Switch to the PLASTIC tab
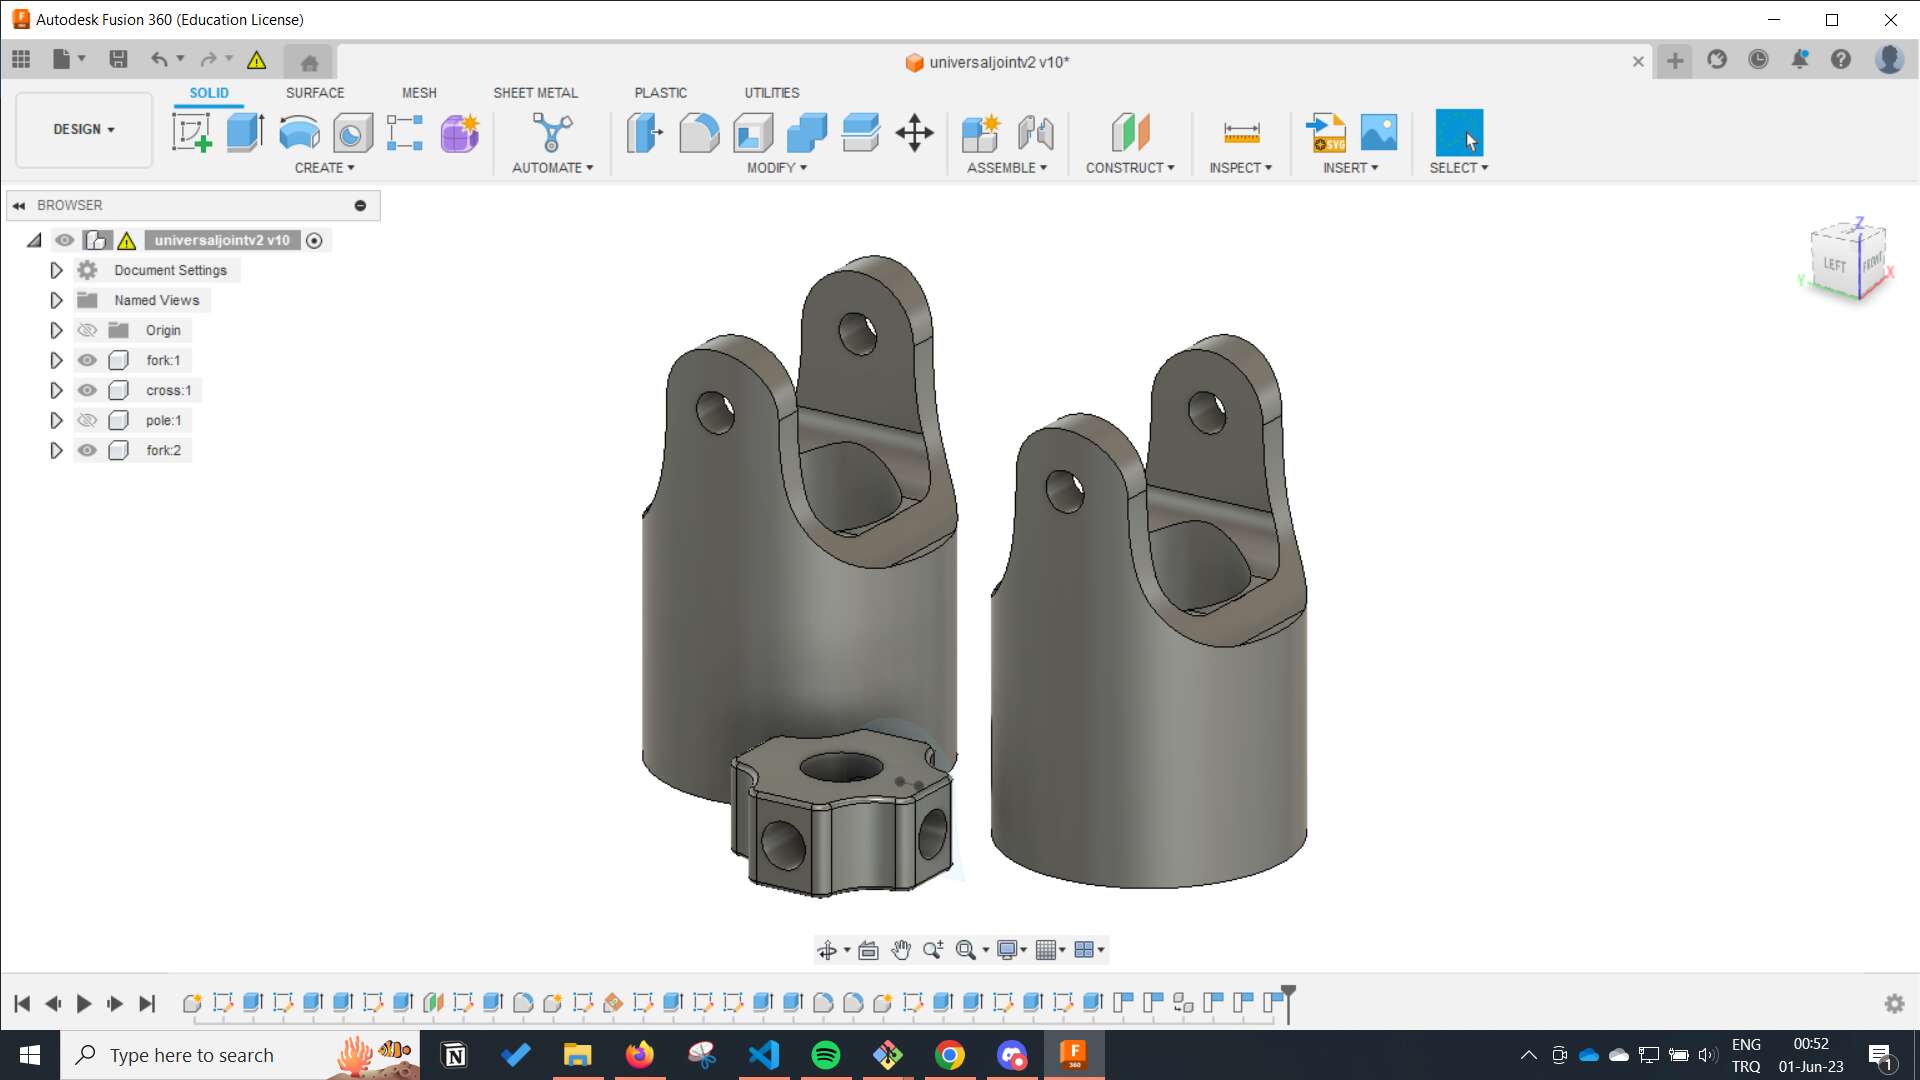 pos(660,93)
